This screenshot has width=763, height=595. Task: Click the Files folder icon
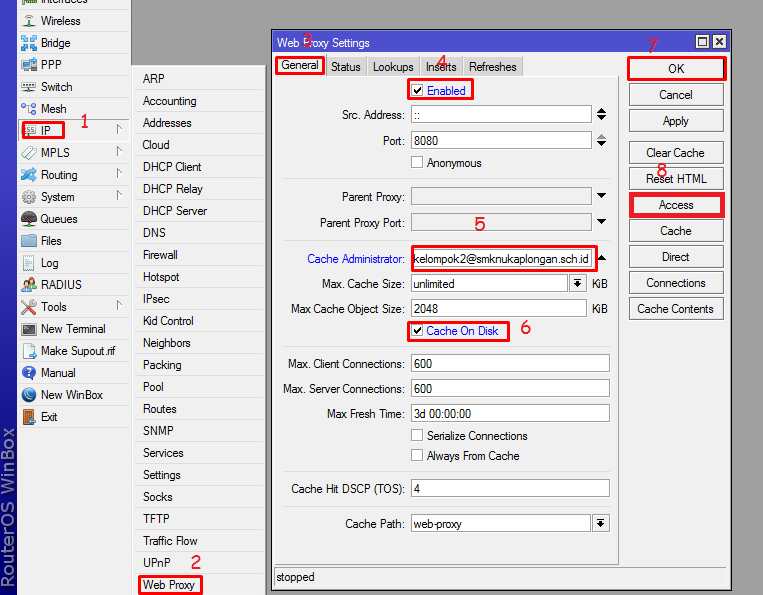pyautogui.click(x=29, y=241)
